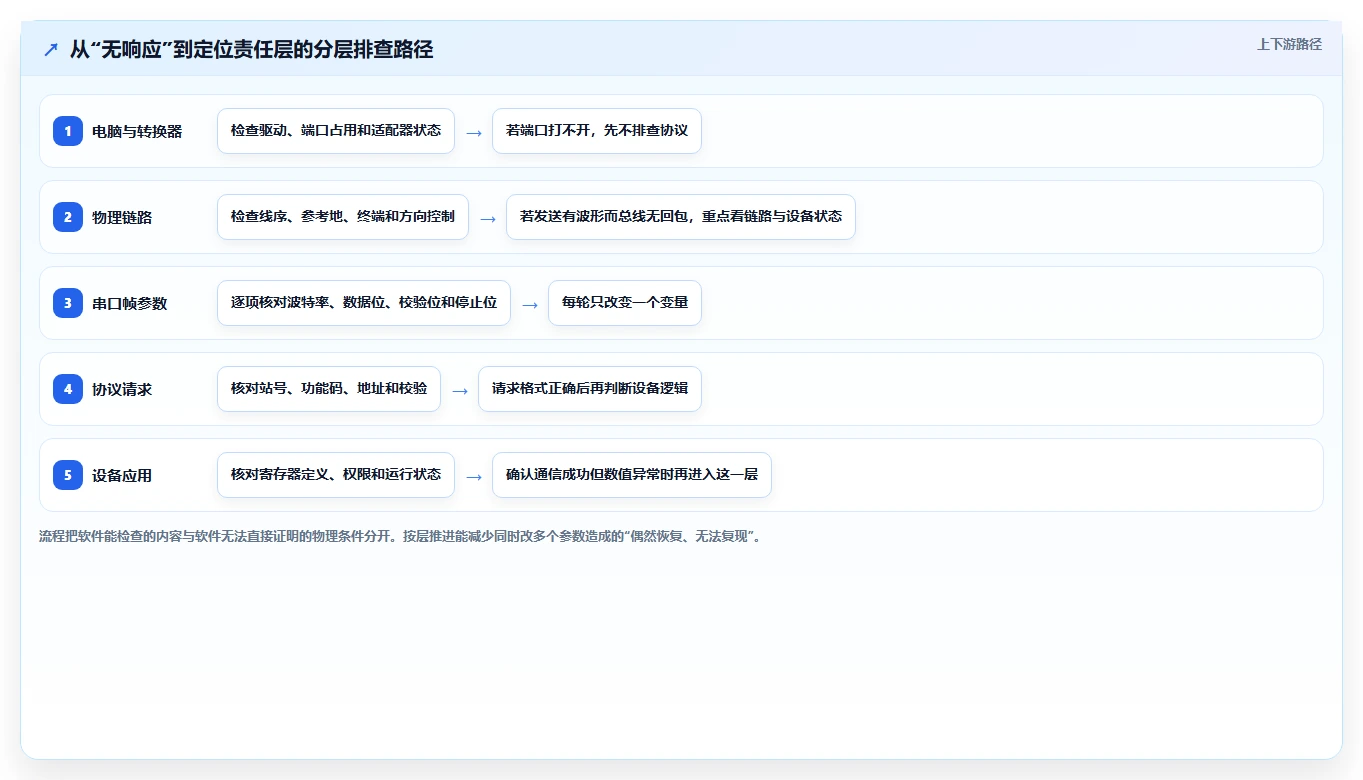Click the 确认通信成功但数值异常时再进入这一层 box
The image size is (1363, 780).
point(632,475)
